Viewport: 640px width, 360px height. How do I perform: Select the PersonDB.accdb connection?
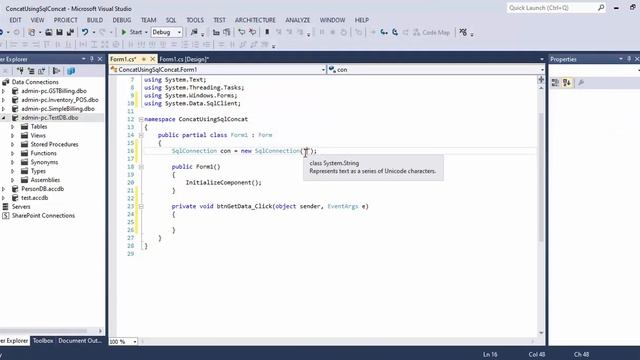(42, 189)
